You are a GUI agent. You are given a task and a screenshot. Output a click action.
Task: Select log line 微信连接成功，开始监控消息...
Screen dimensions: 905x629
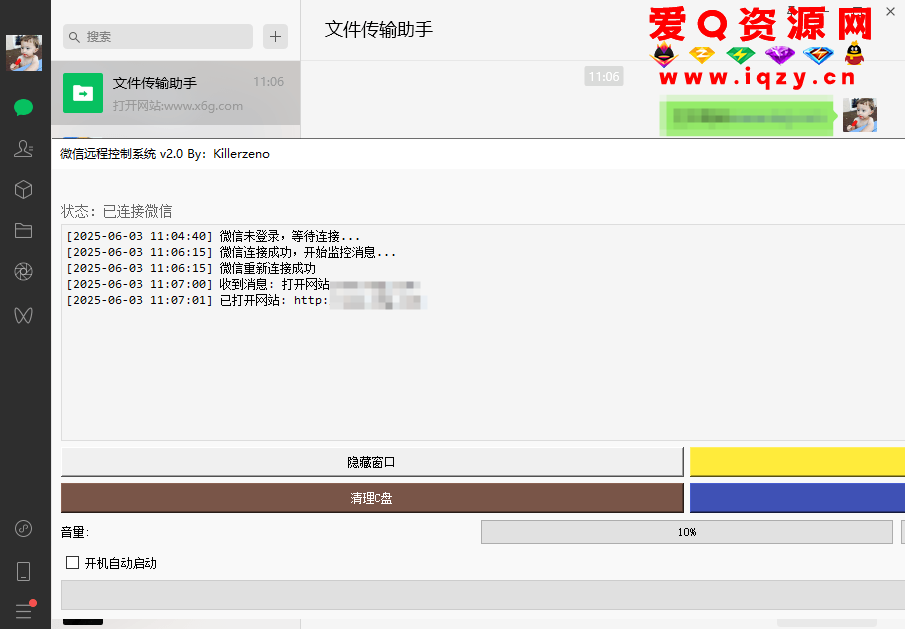231,253
